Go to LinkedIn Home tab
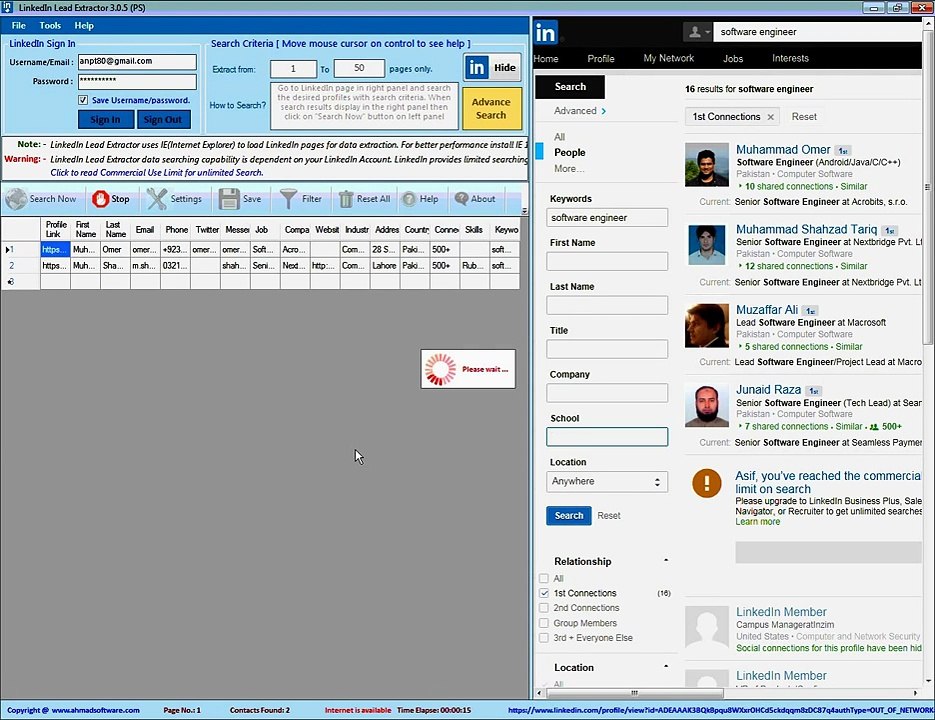 click(546, 58)
